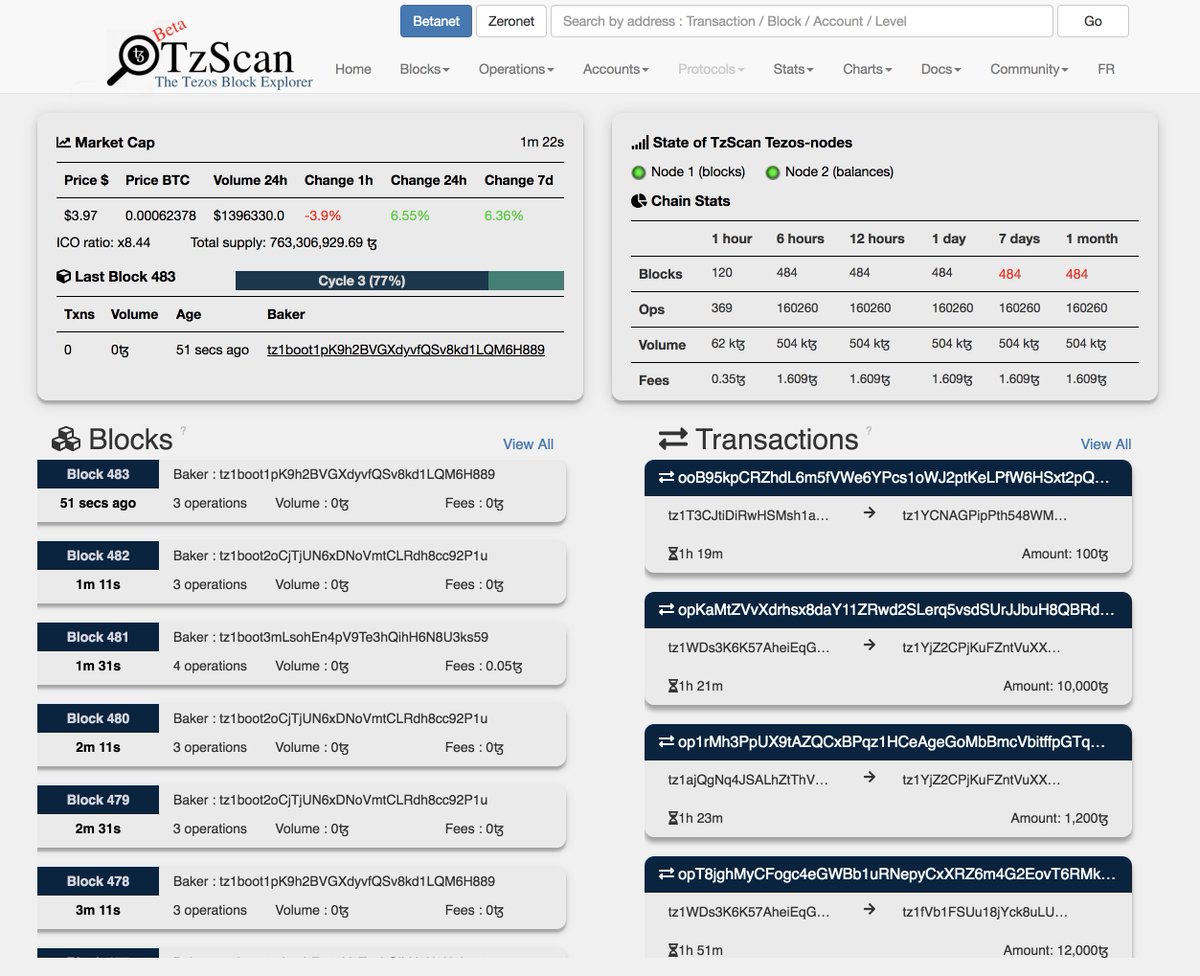Click the Cycle 3 (77%) progress bar
Screen dimensions: 1200x976
[x=400, y=281]
